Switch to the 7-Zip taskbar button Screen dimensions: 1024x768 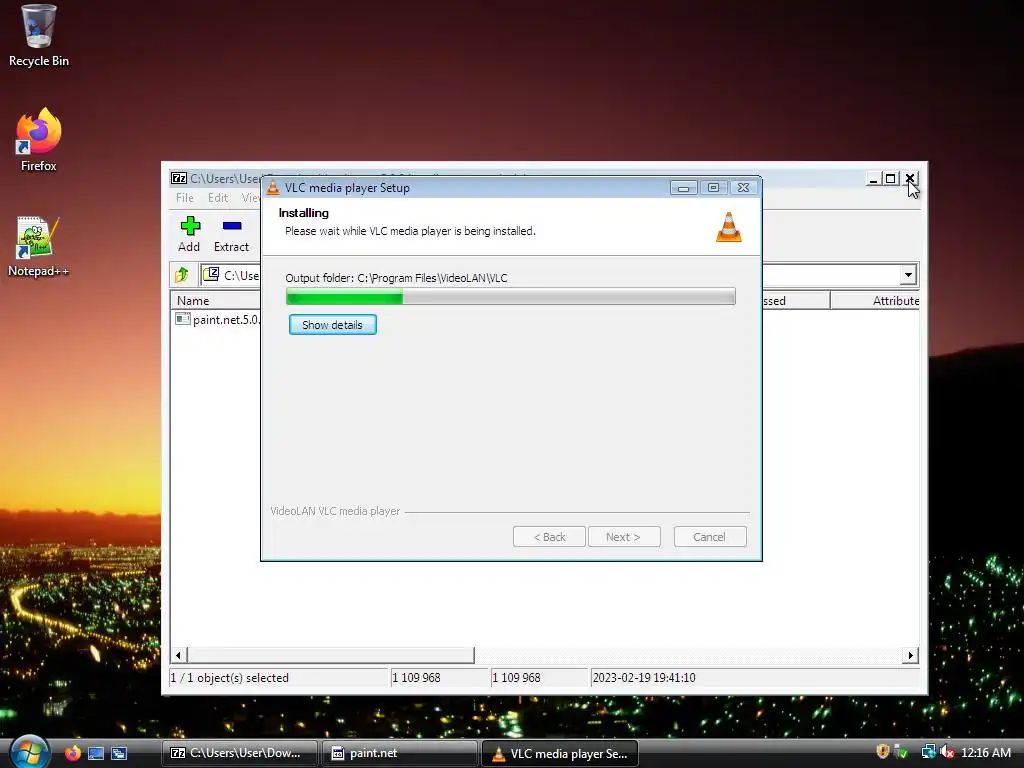point(239,753)
